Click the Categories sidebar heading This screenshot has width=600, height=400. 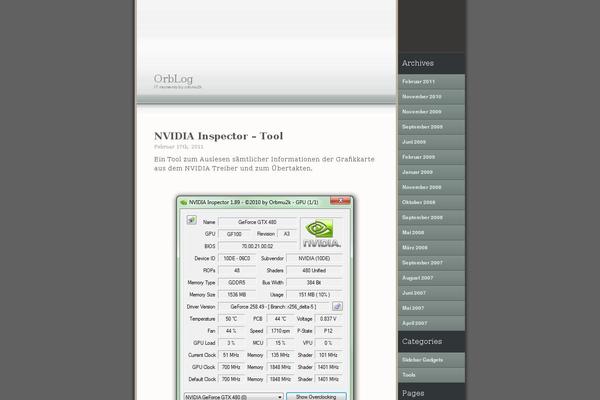tap(422, 341)
